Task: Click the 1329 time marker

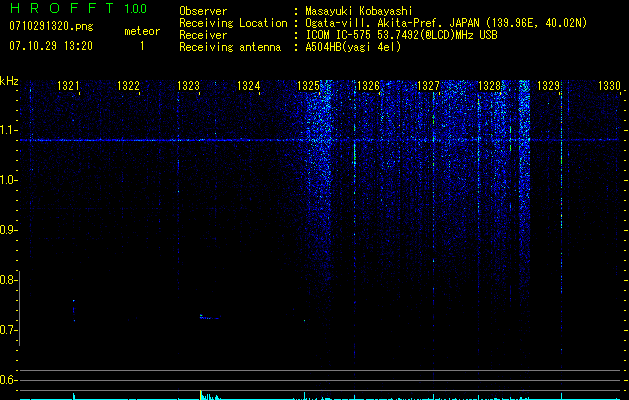Action: 548,85
